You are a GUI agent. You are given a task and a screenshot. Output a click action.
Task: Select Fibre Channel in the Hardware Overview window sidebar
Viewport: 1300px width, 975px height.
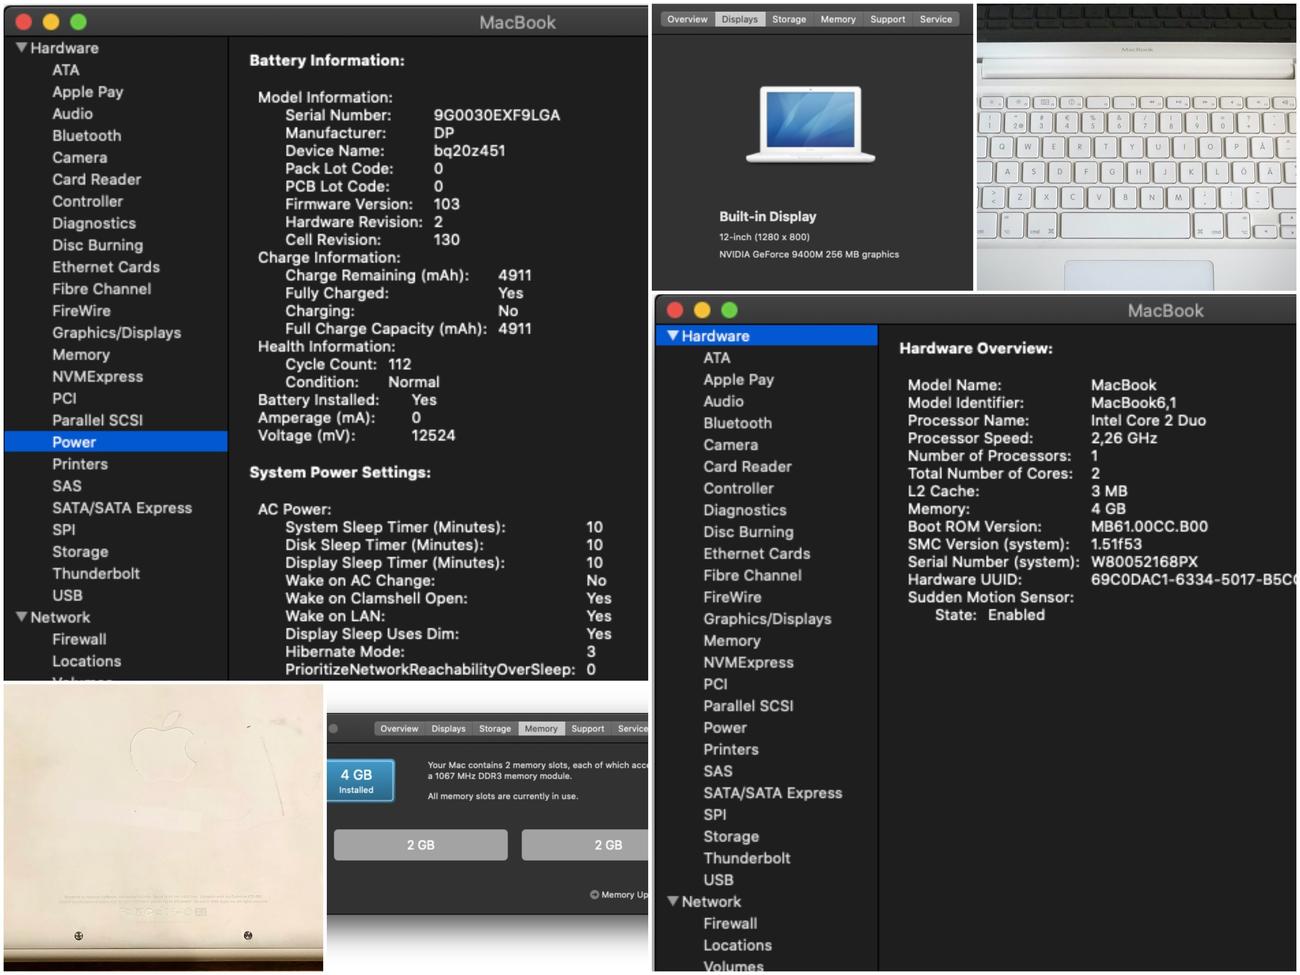click(752, 575)
